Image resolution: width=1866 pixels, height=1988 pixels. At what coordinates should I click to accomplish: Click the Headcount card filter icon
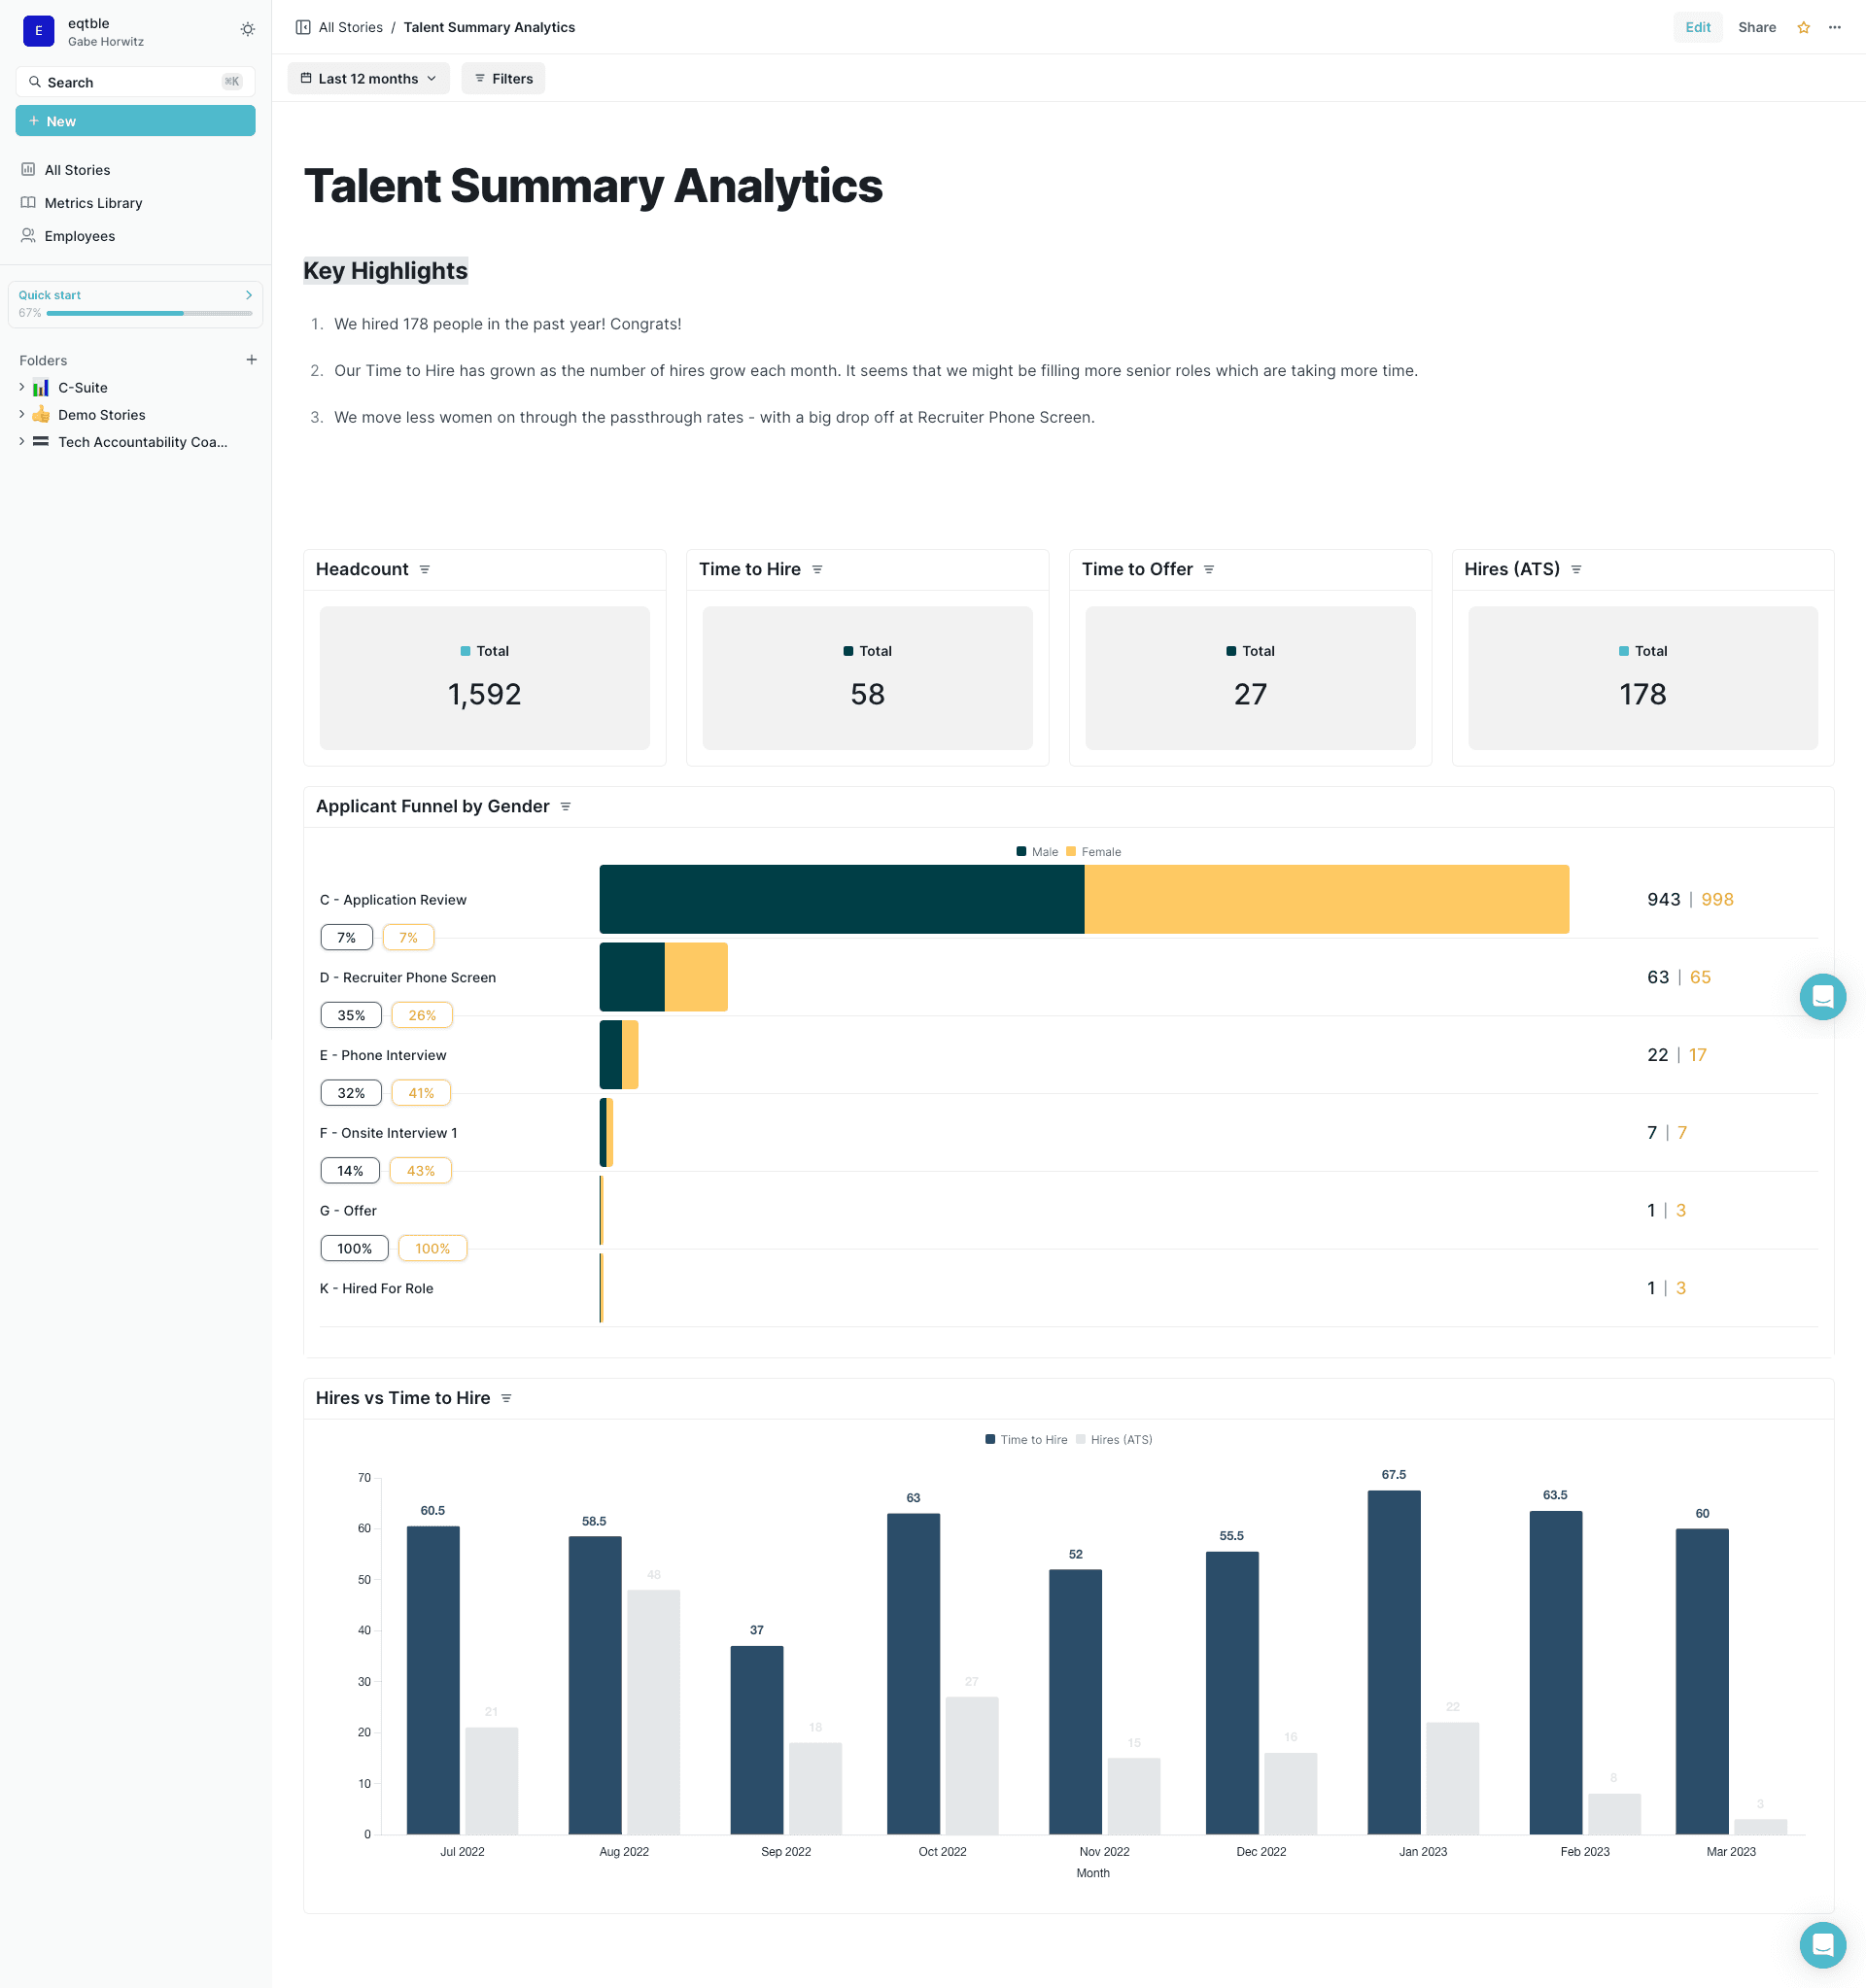(425, 570)
